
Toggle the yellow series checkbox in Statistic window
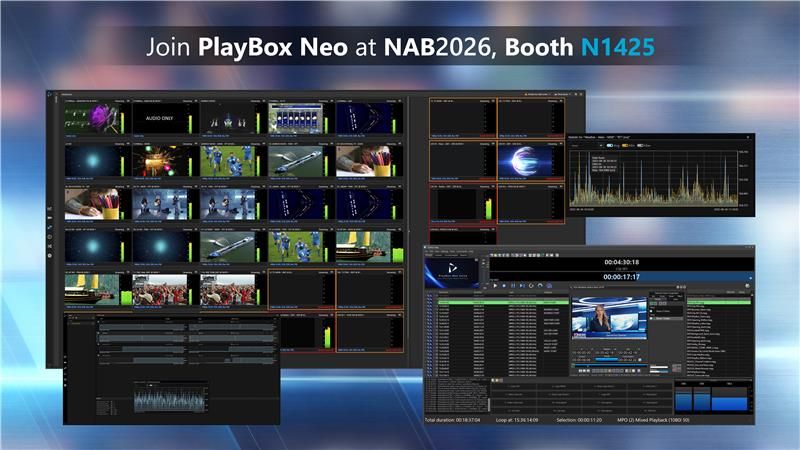point(625,145)
